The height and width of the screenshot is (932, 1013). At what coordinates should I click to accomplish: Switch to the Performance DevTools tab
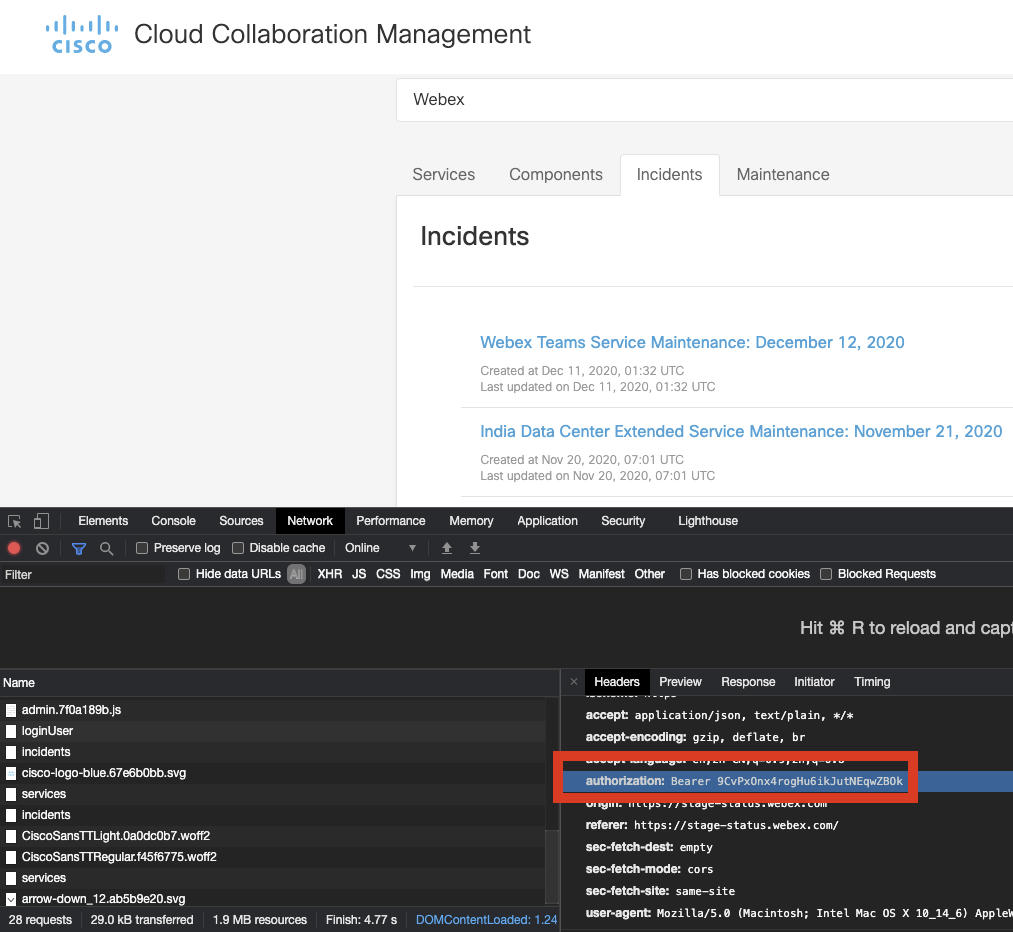click(x=391, y=521)
